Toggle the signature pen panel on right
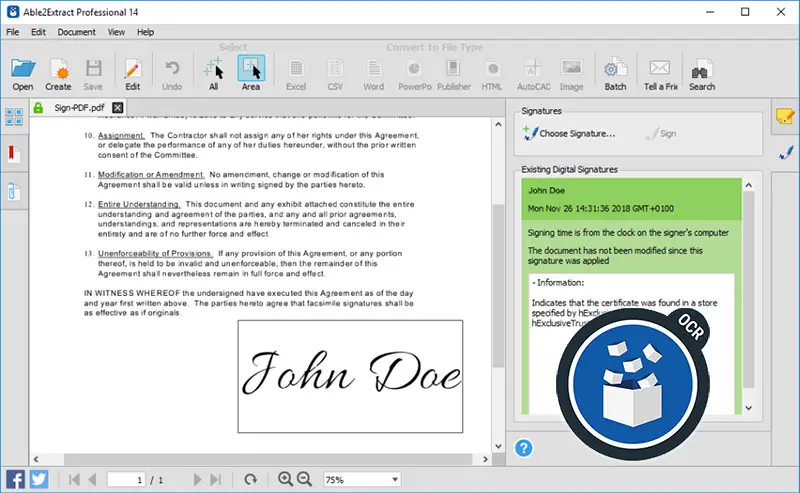 785,152
